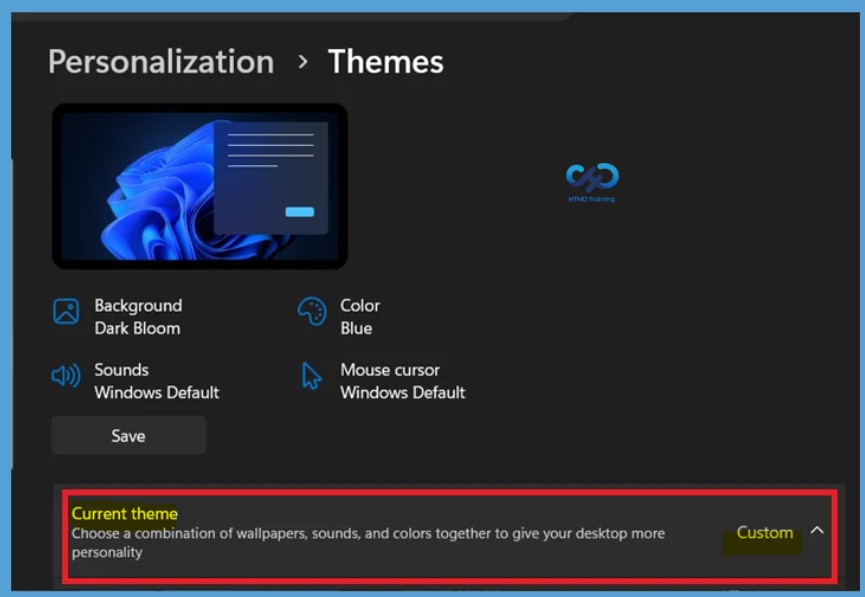Image resolution: width=865 pixels, height=597 pixels.
Task: Click the Background picture icon
Action: tap(66, 311)
